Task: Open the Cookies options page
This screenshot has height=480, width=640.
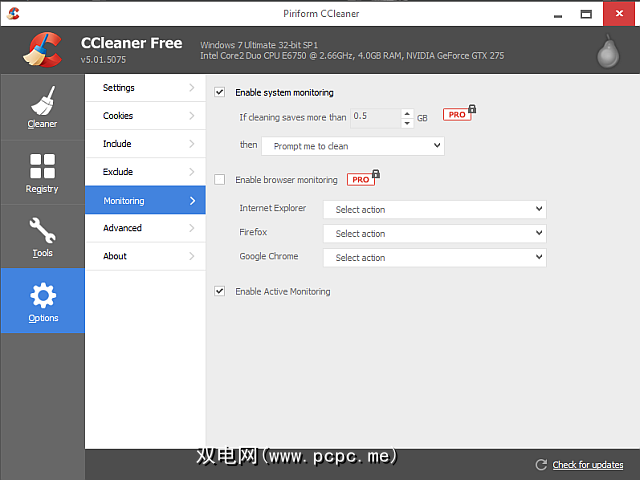Action: tap(145, 116)
